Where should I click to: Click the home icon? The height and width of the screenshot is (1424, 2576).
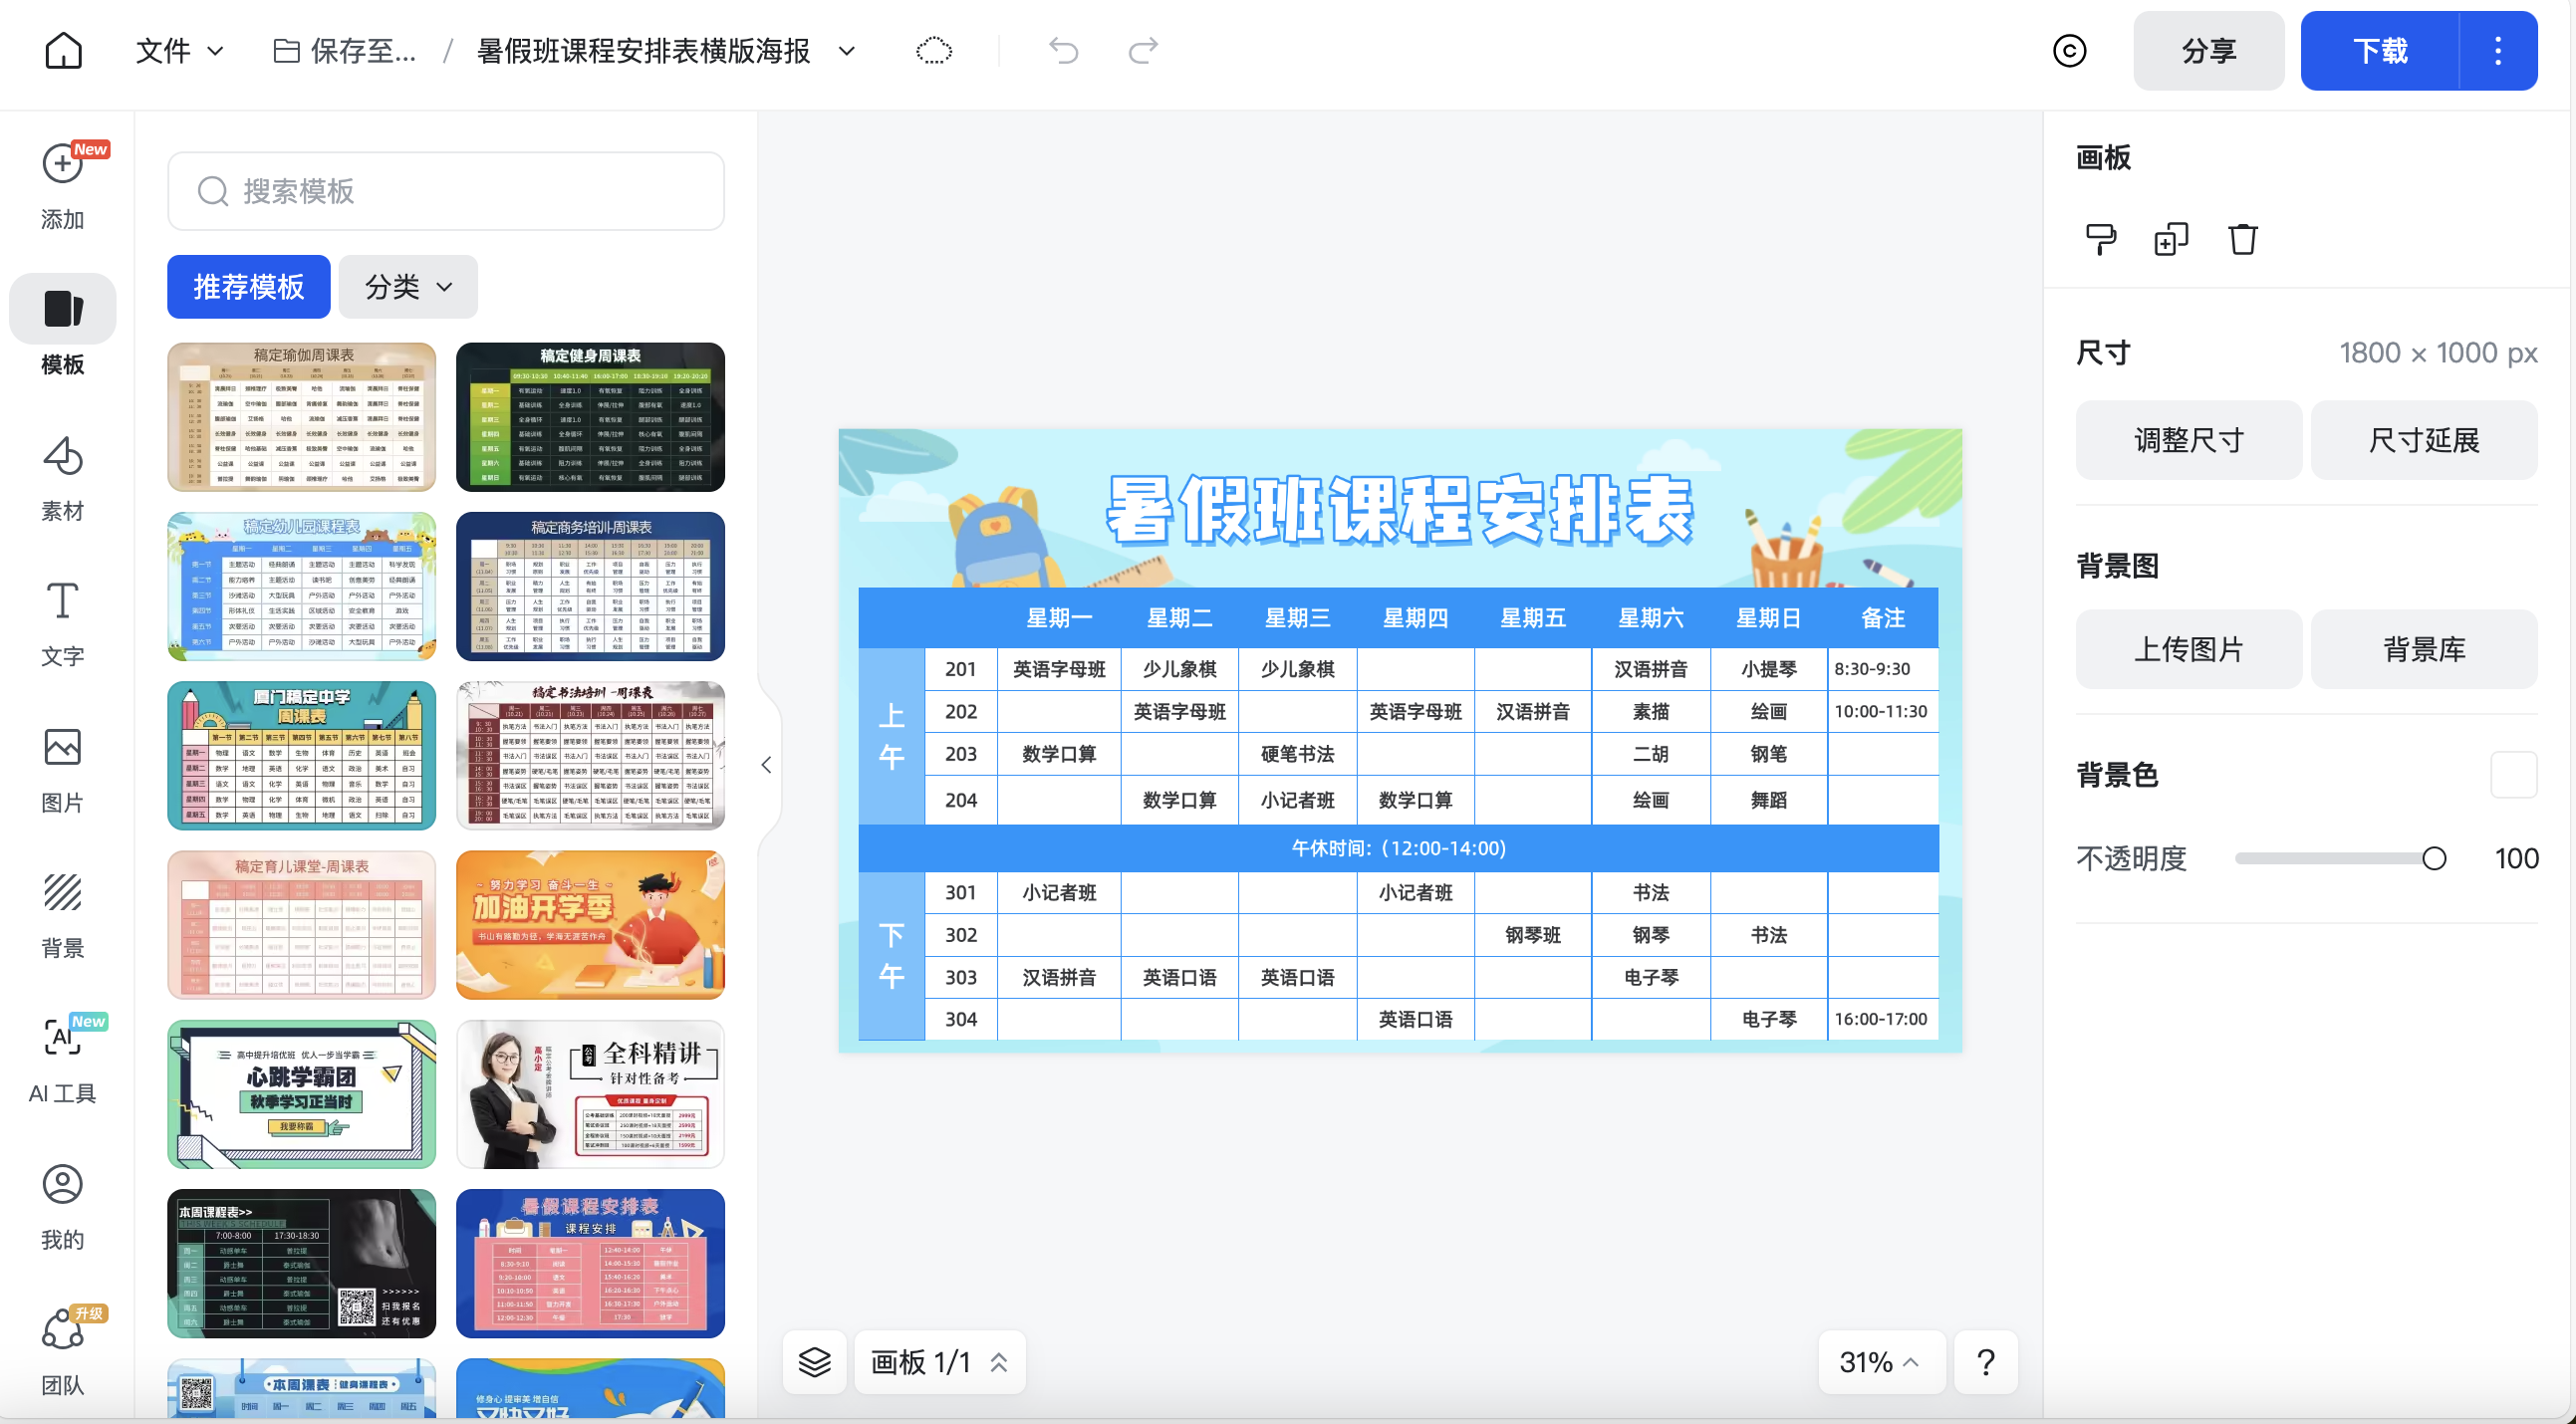(63, 50)
